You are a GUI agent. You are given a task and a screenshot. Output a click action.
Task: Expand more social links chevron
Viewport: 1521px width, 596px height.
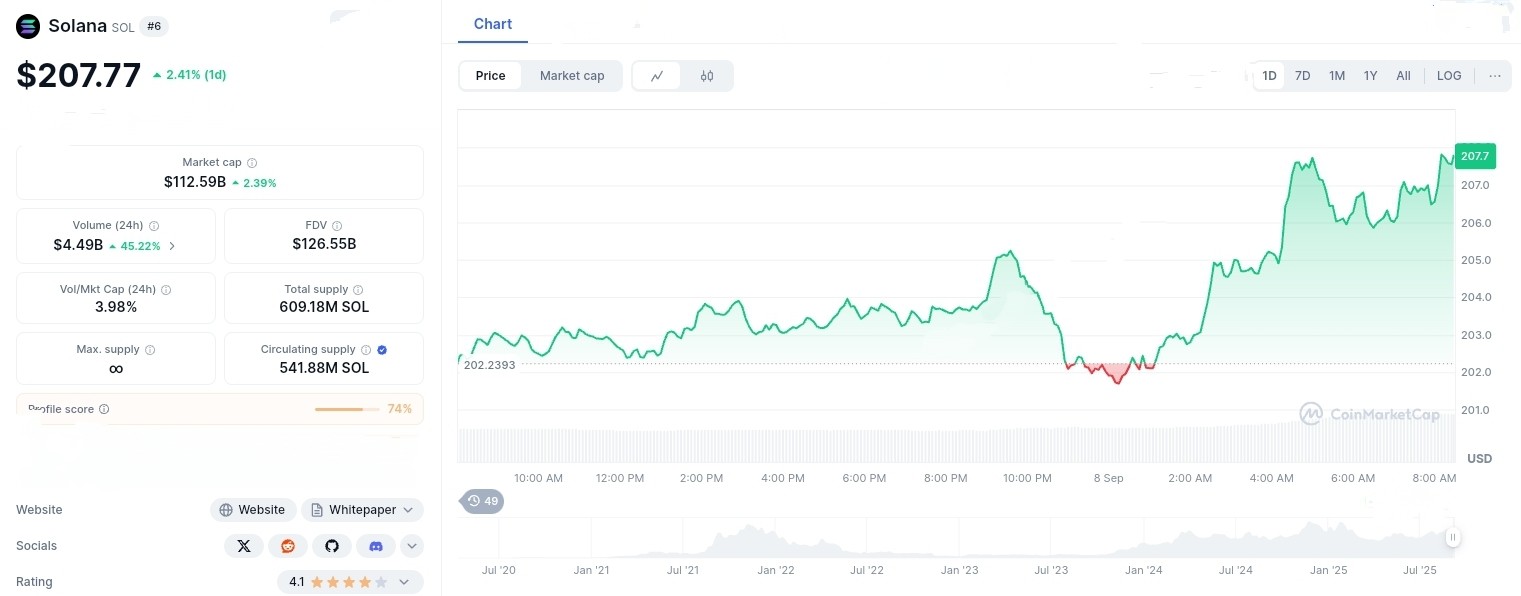pos(412,546)
